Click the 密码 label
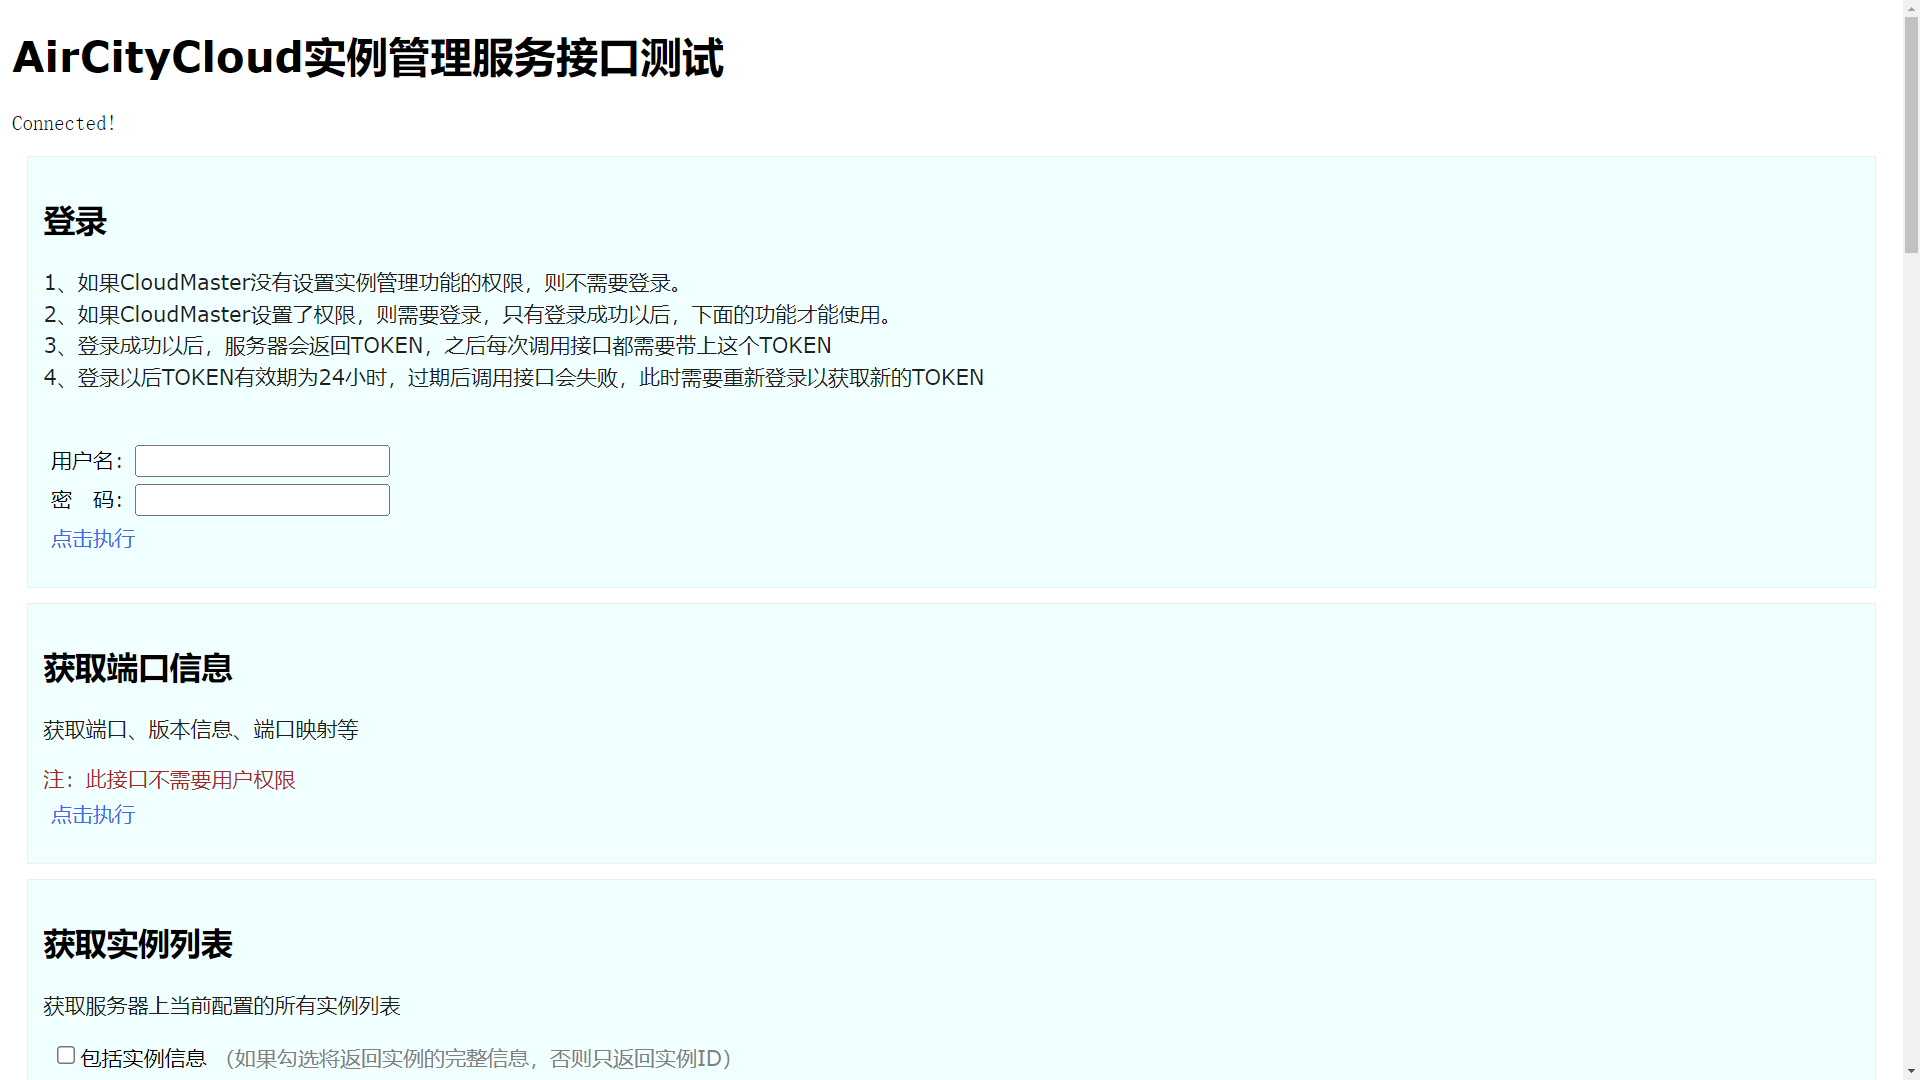 (x=87, y=500)
